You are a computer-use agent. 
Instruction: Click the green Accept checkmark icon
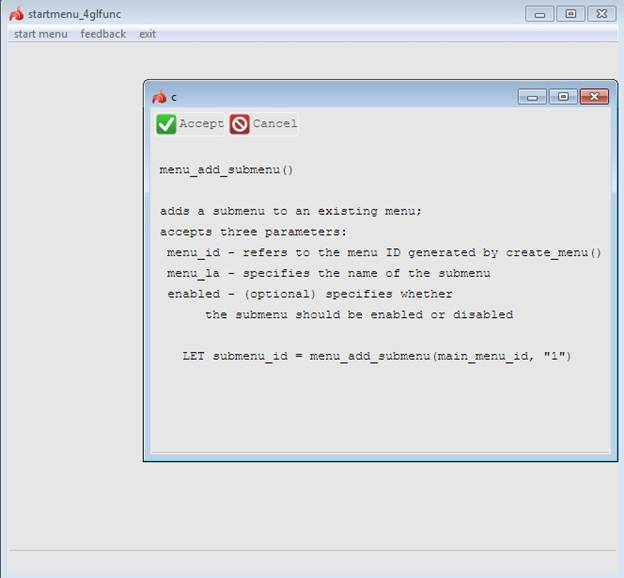tap(166, 124)
